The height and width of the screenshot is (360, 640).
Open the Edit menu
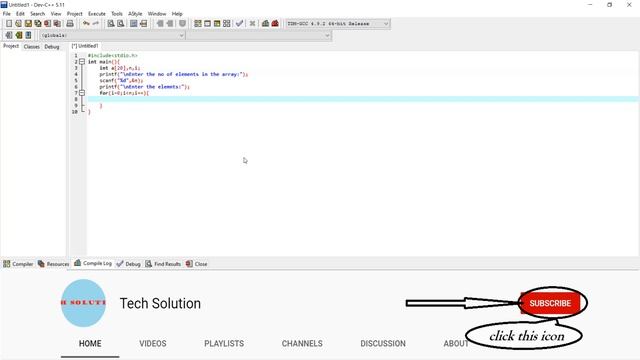click(20, 13)
